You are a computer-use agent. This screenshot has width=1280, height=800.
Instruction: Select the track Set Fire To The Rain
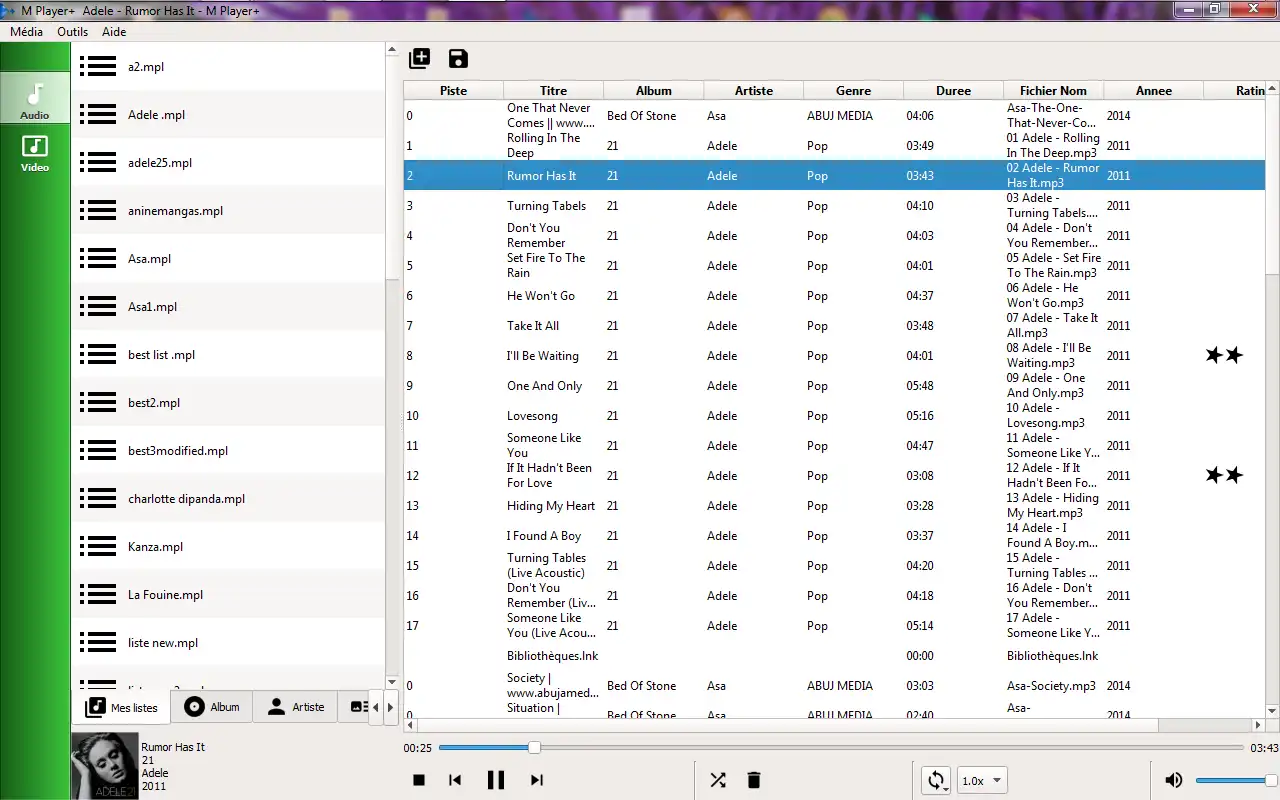point(834,265)
